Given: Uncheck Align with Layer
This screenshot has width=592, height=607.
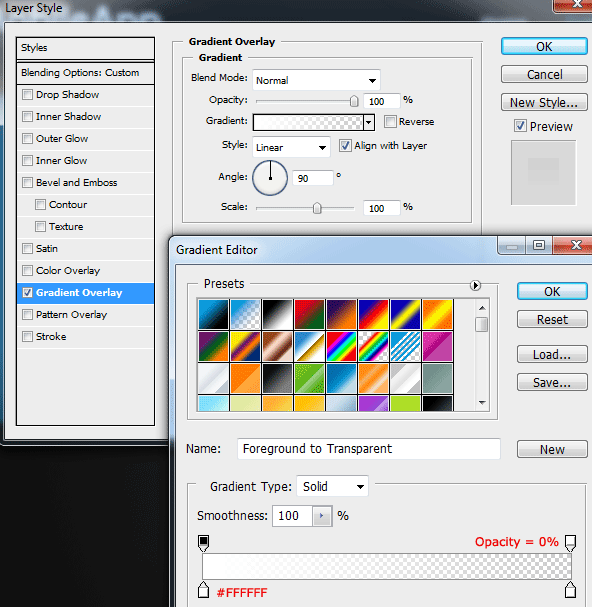Looking at the screenshot, I should click(345, 146).
